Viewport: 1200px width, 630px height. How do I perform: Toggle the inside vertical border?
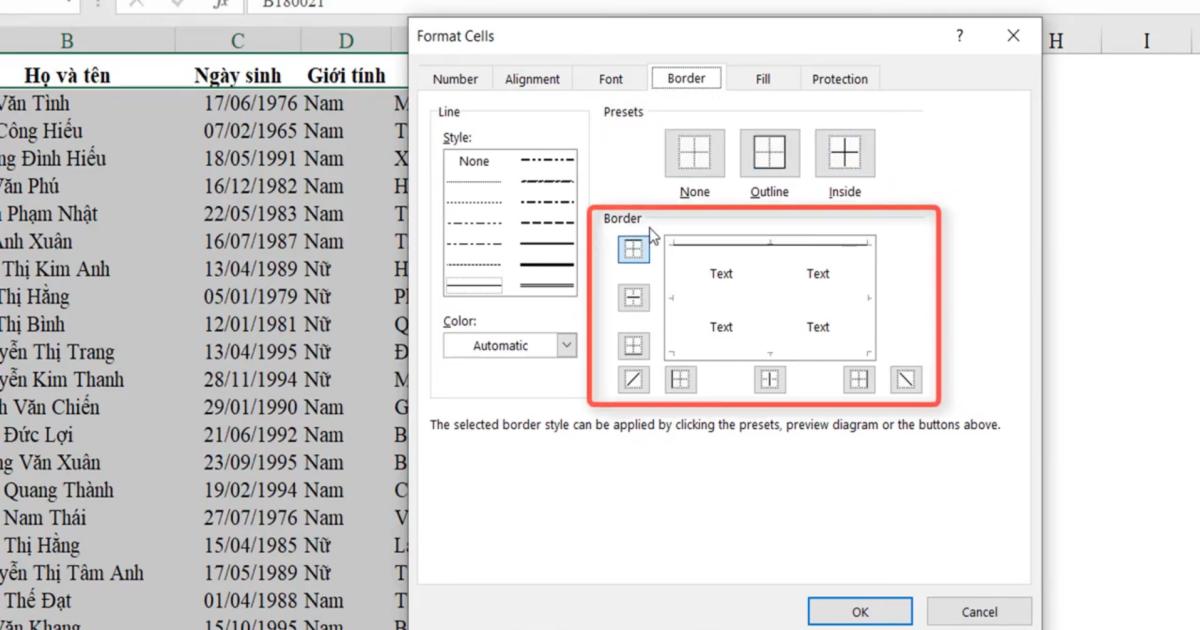[769, 378]
